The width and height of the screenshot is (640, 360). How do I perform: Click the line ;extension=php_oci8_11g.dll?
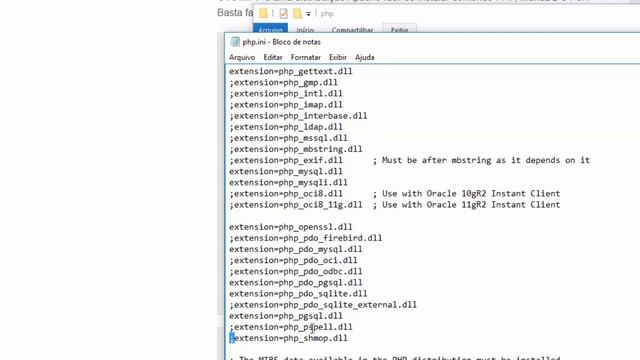click(296, 205)
